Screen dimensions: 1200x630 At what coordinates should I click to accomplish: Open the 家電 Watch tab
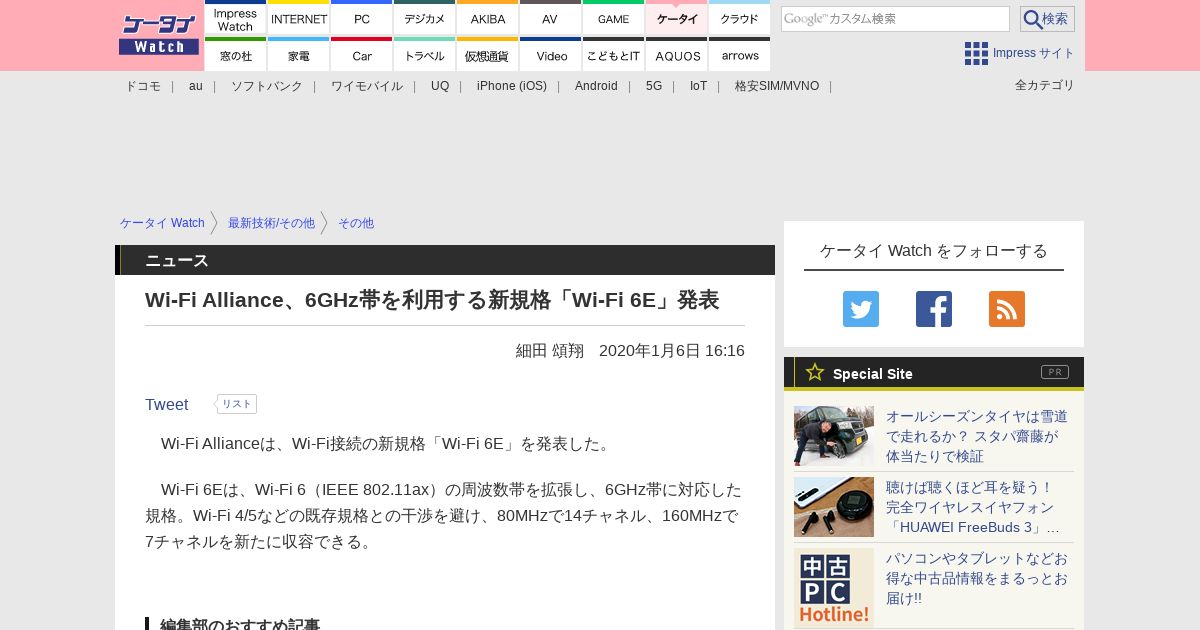pos(299,55)
